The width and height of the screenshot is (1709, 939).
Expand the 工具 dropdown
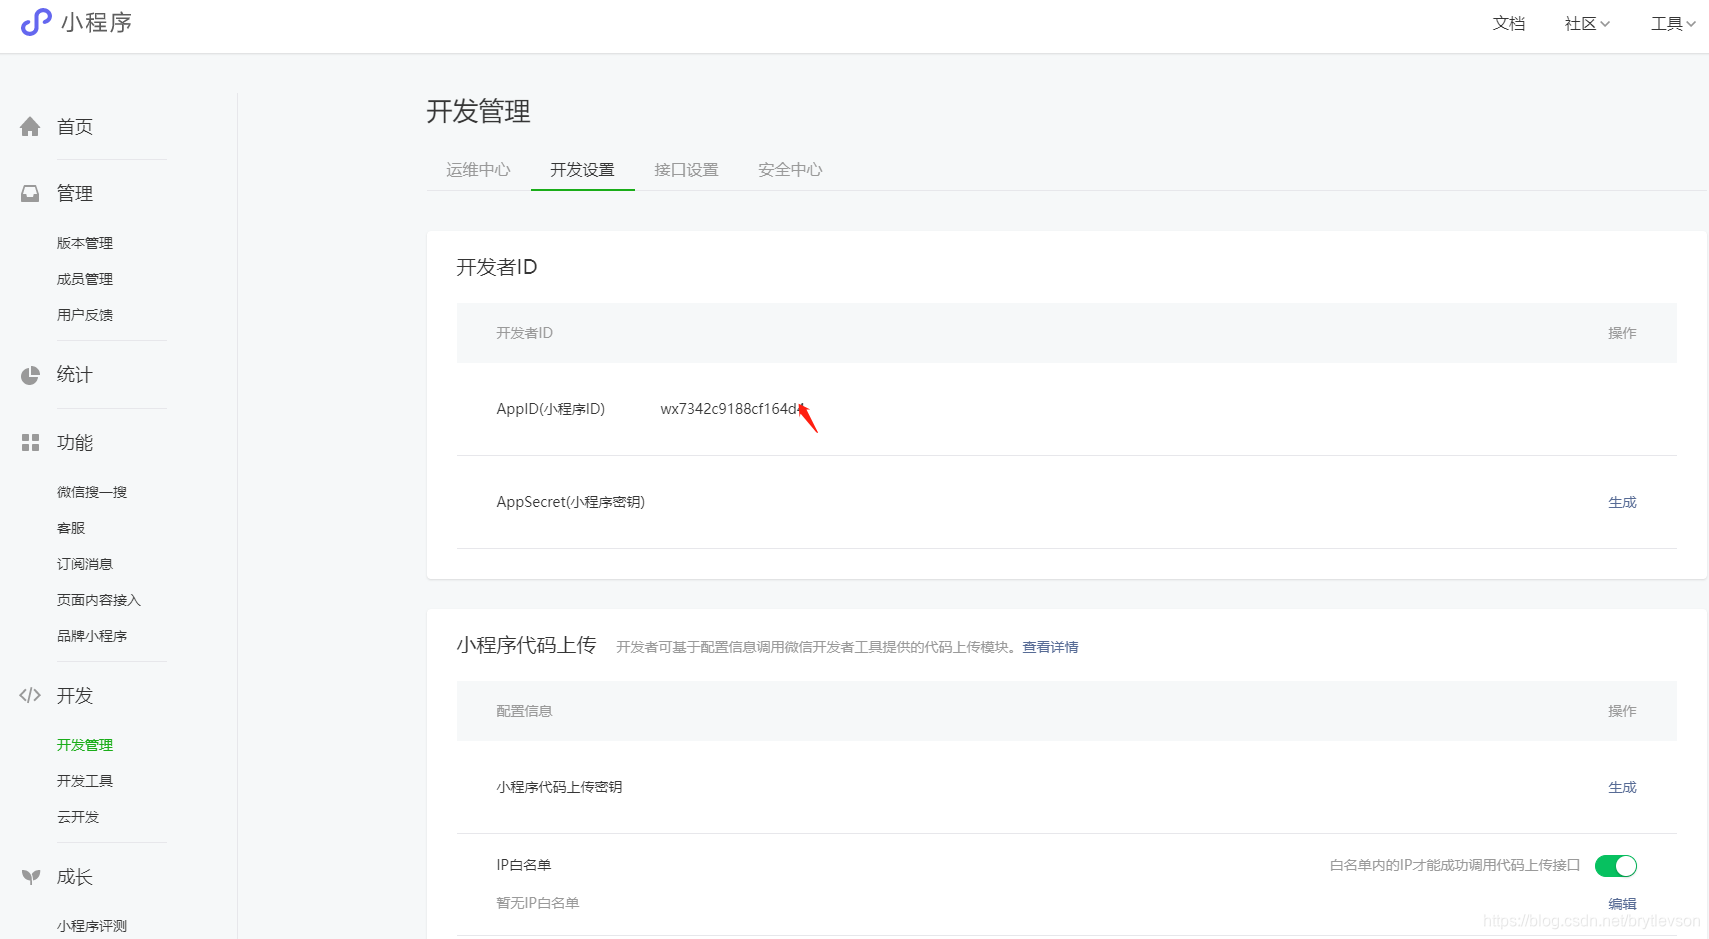click(1672, 23)
